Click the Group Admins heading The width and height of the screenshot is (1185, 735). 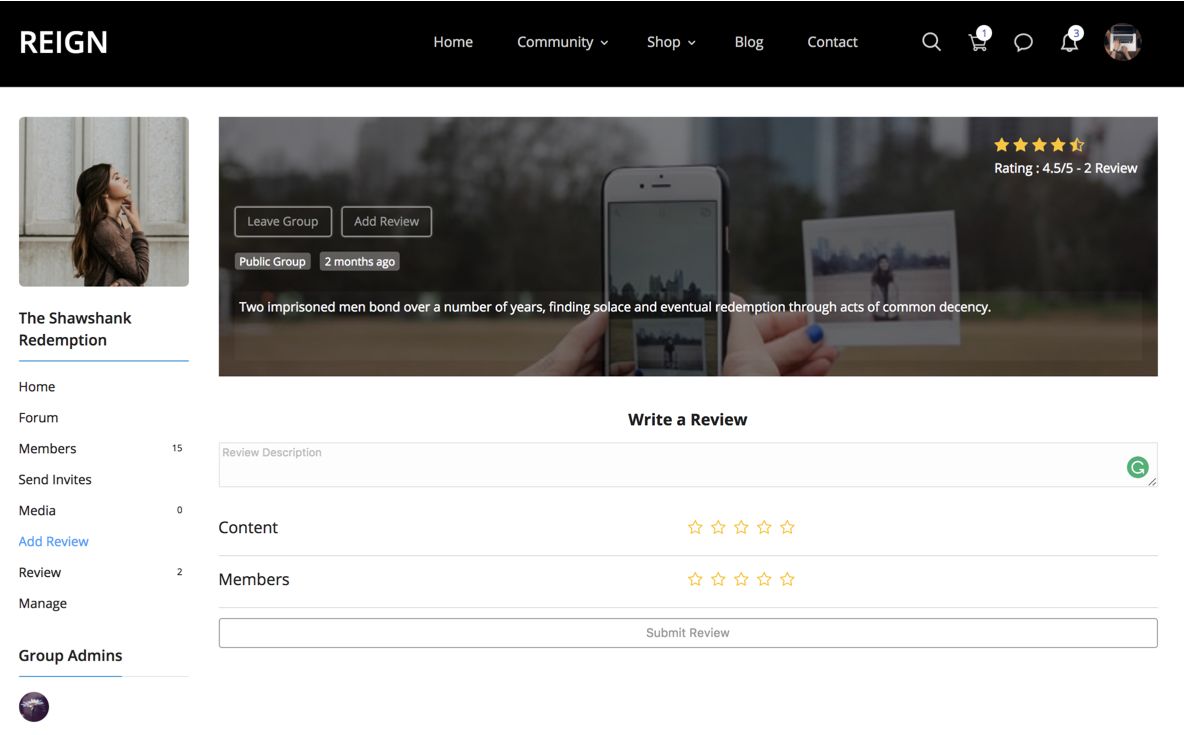[x=70, y=656]
